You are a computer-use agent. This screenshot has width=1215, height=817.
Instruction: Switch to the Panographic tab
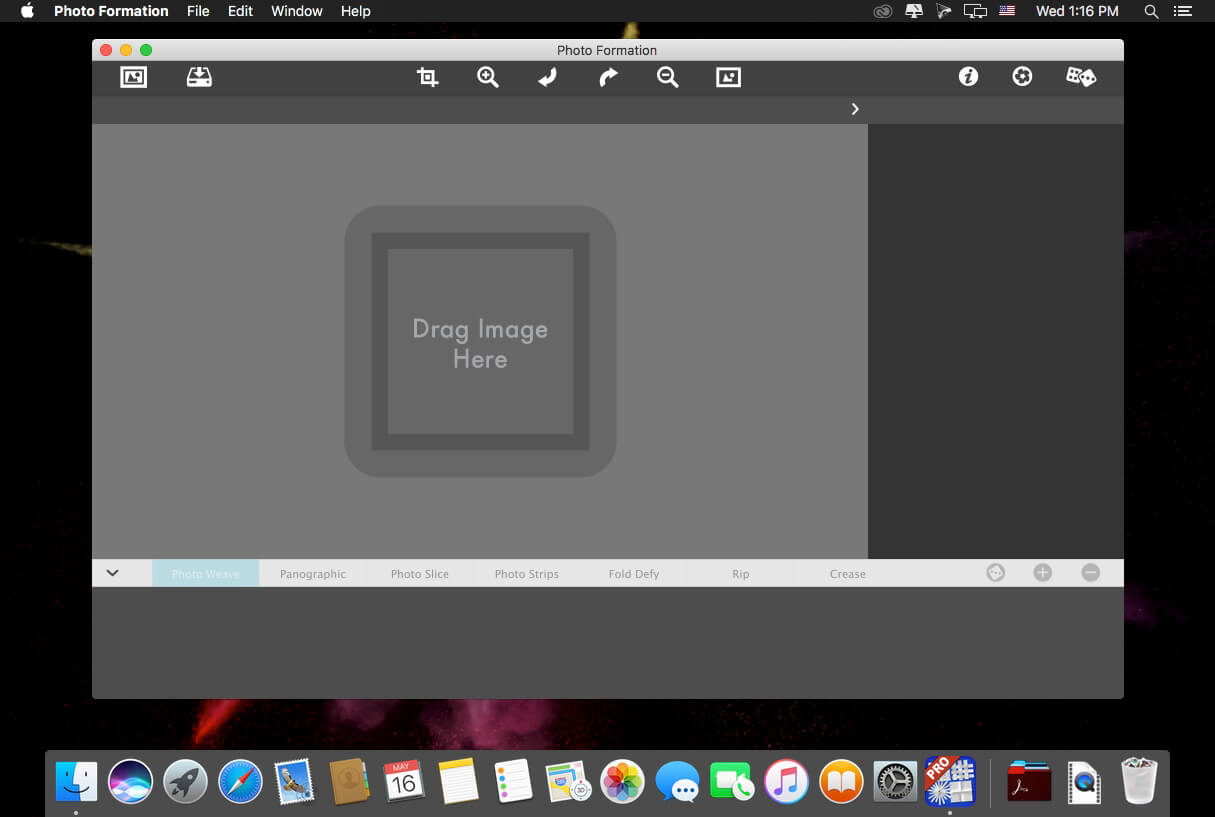(313, 574)
